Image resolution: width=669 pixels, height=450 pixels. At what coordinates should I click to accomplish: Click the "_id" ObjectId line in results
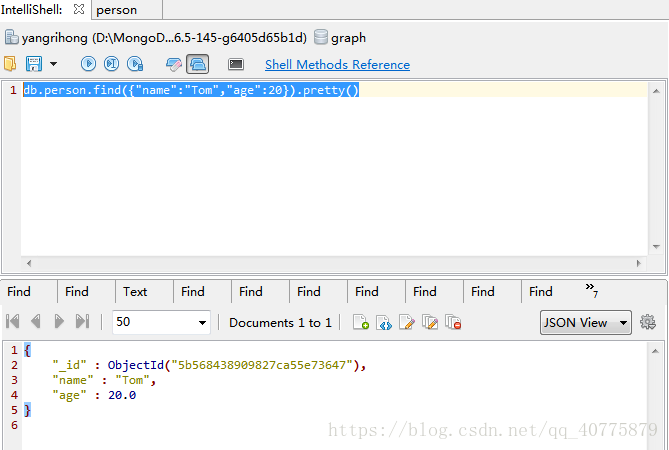(209, 365)
